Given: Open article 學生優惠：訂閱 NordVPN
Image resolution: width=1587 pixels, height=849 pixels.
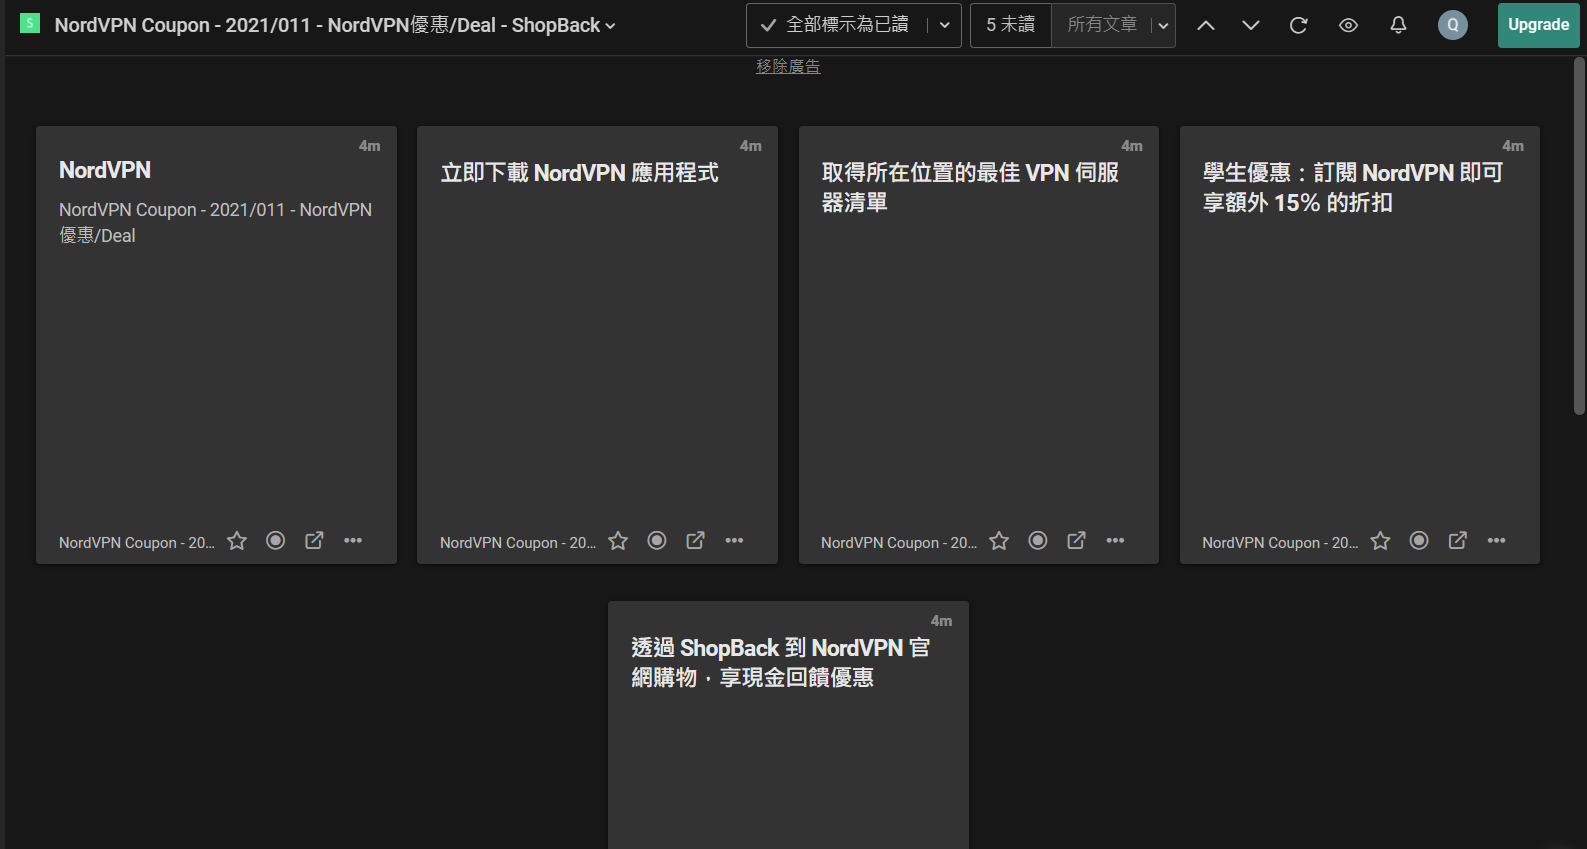Looking at the screenshot, I should point(1352,187).
